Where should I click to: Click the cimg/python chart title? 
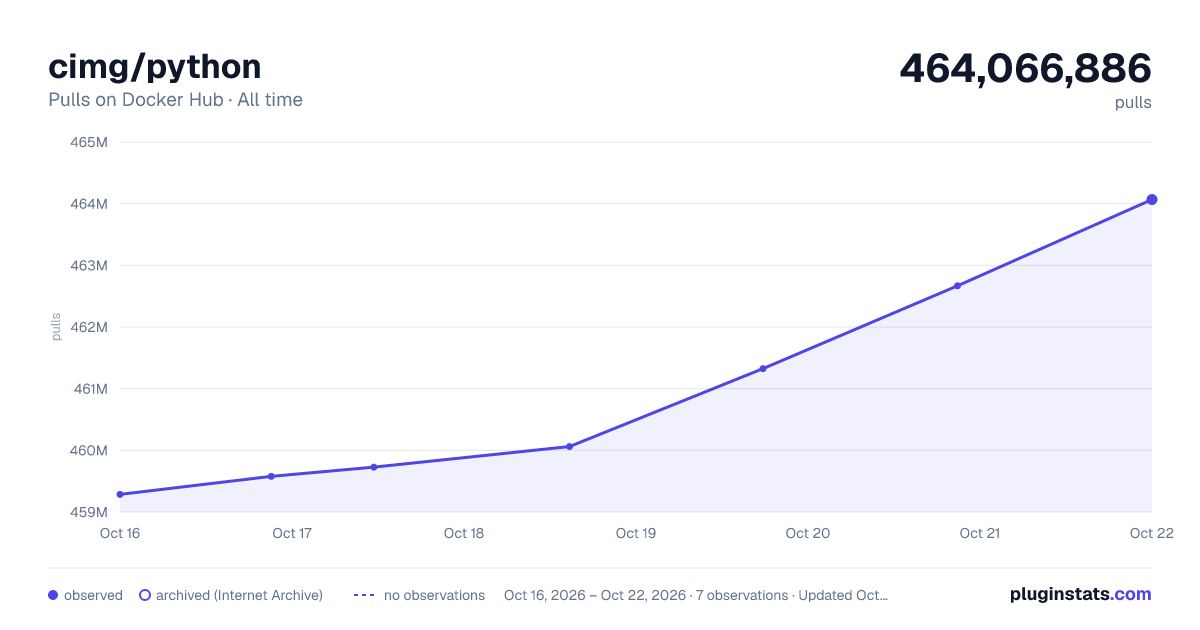pos(155,67)
